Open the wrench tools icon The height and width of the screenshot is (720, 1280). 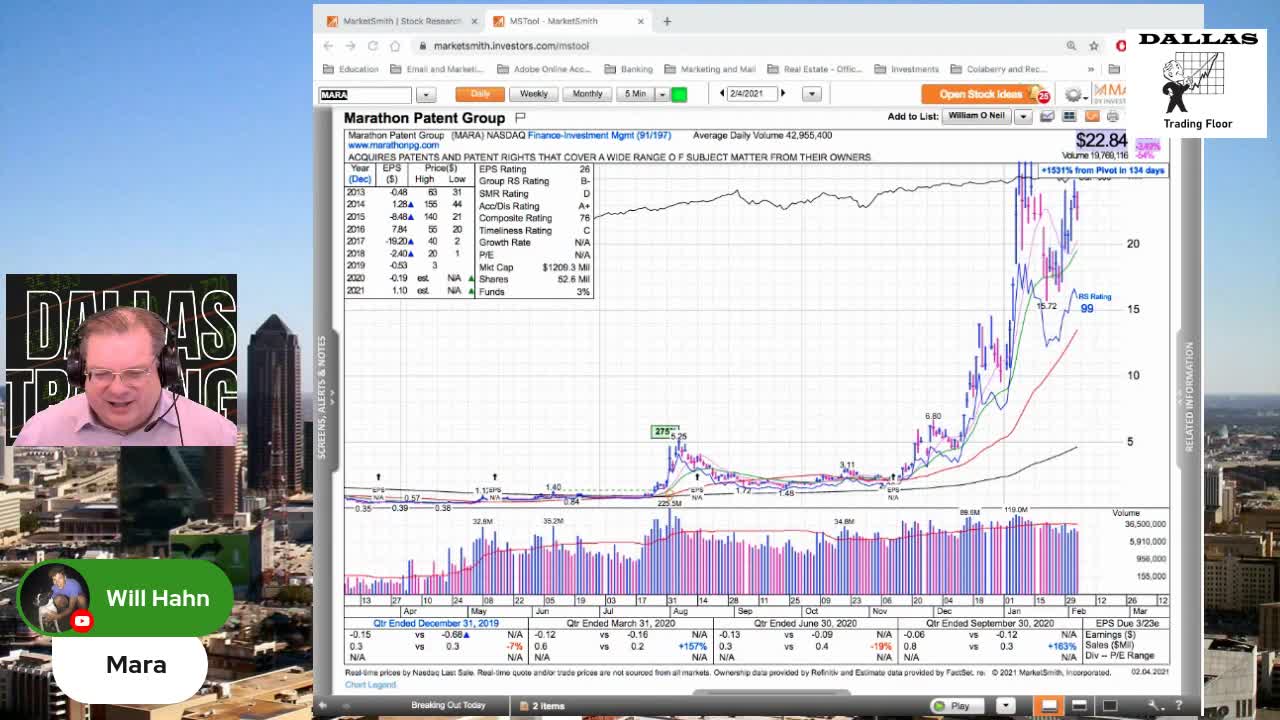click(x=1155, y=705)
